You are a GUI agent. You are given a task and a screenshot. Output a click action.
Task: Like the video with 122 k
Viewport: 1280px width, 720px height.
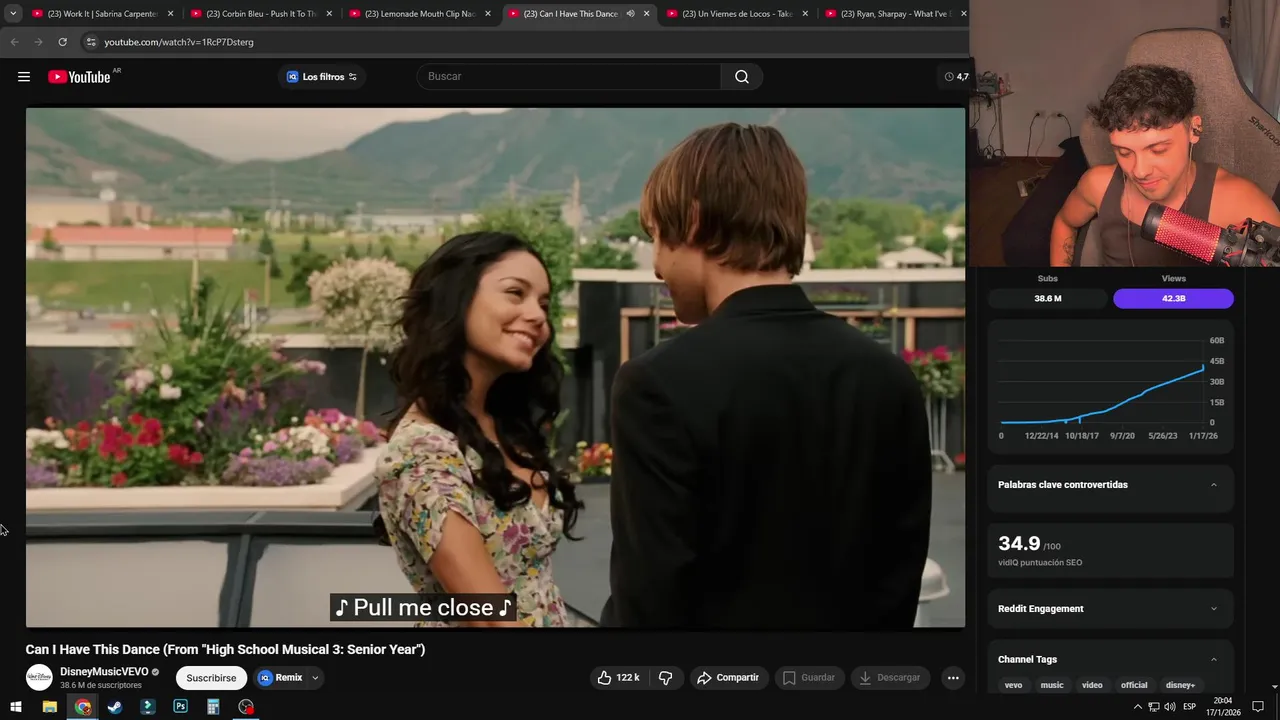[619, 678]
